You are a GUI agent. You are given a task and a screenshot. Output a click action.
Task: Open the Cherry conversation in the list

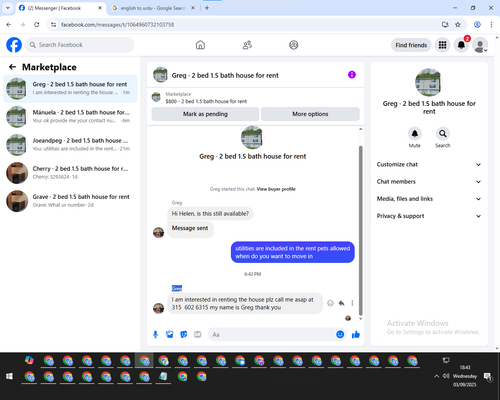click(x=70, y=173)
